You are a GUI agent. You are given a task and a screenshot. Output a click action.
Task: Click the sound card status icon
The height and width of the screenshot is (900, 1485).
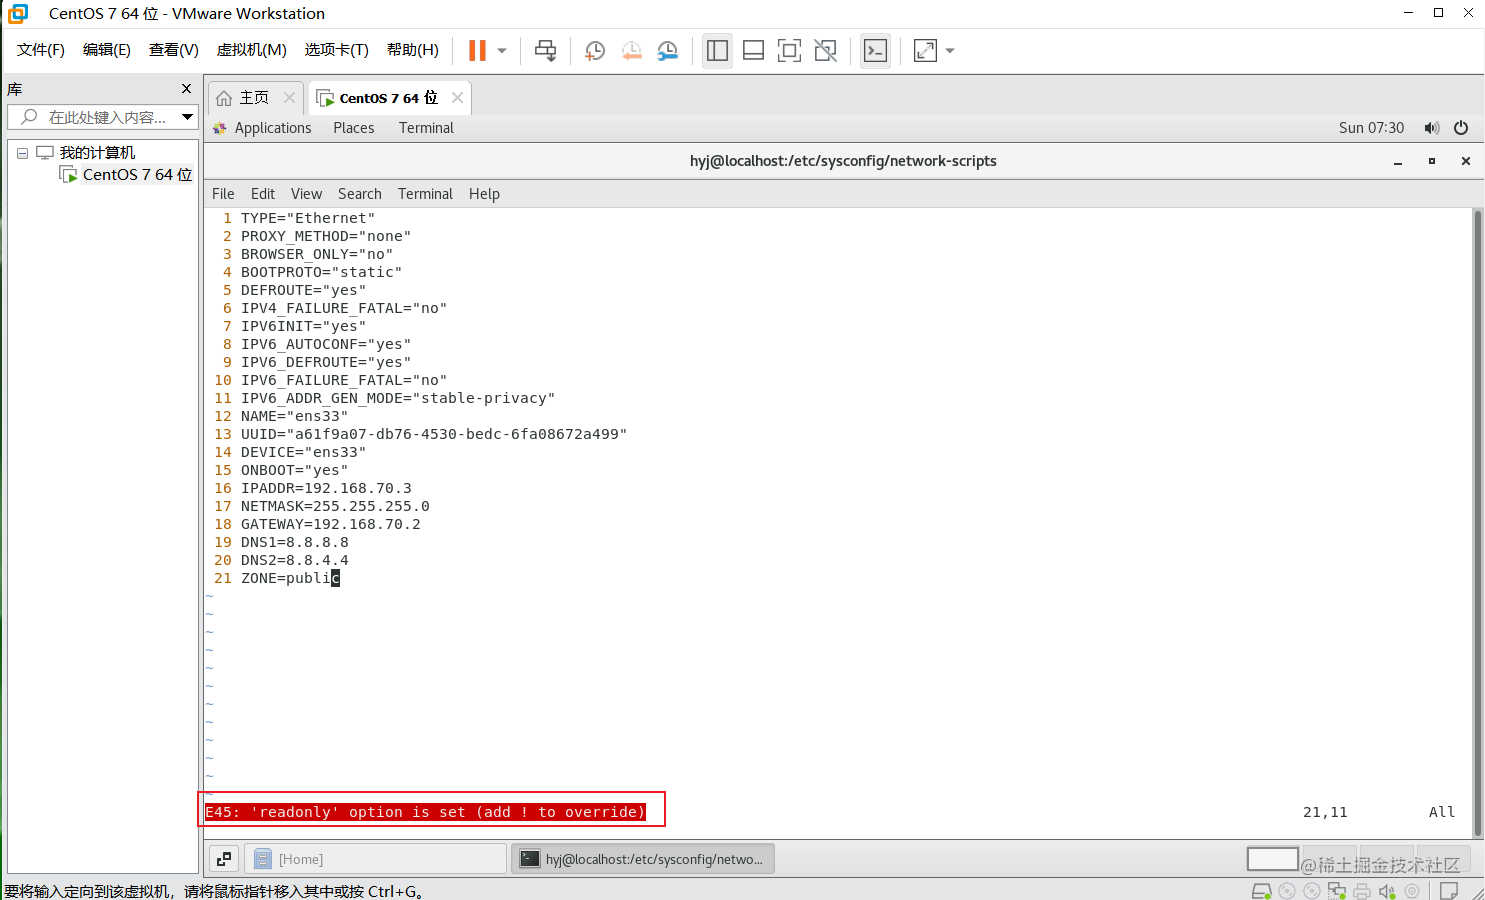1387,891
